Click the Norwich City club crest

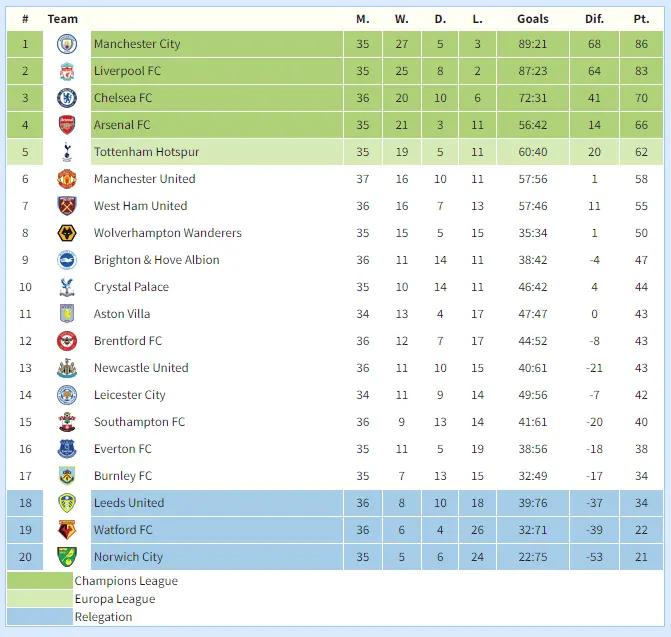click(67, 557)
